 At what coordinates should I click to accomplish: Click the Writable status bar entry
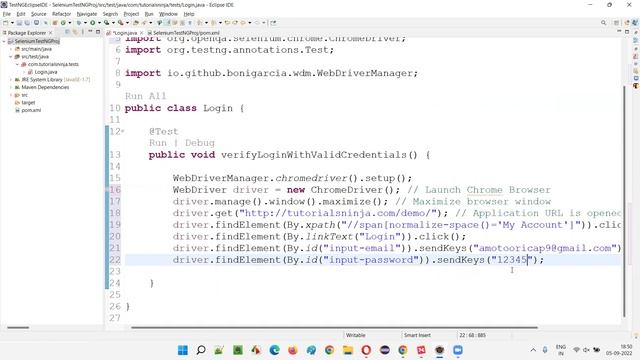356,335
